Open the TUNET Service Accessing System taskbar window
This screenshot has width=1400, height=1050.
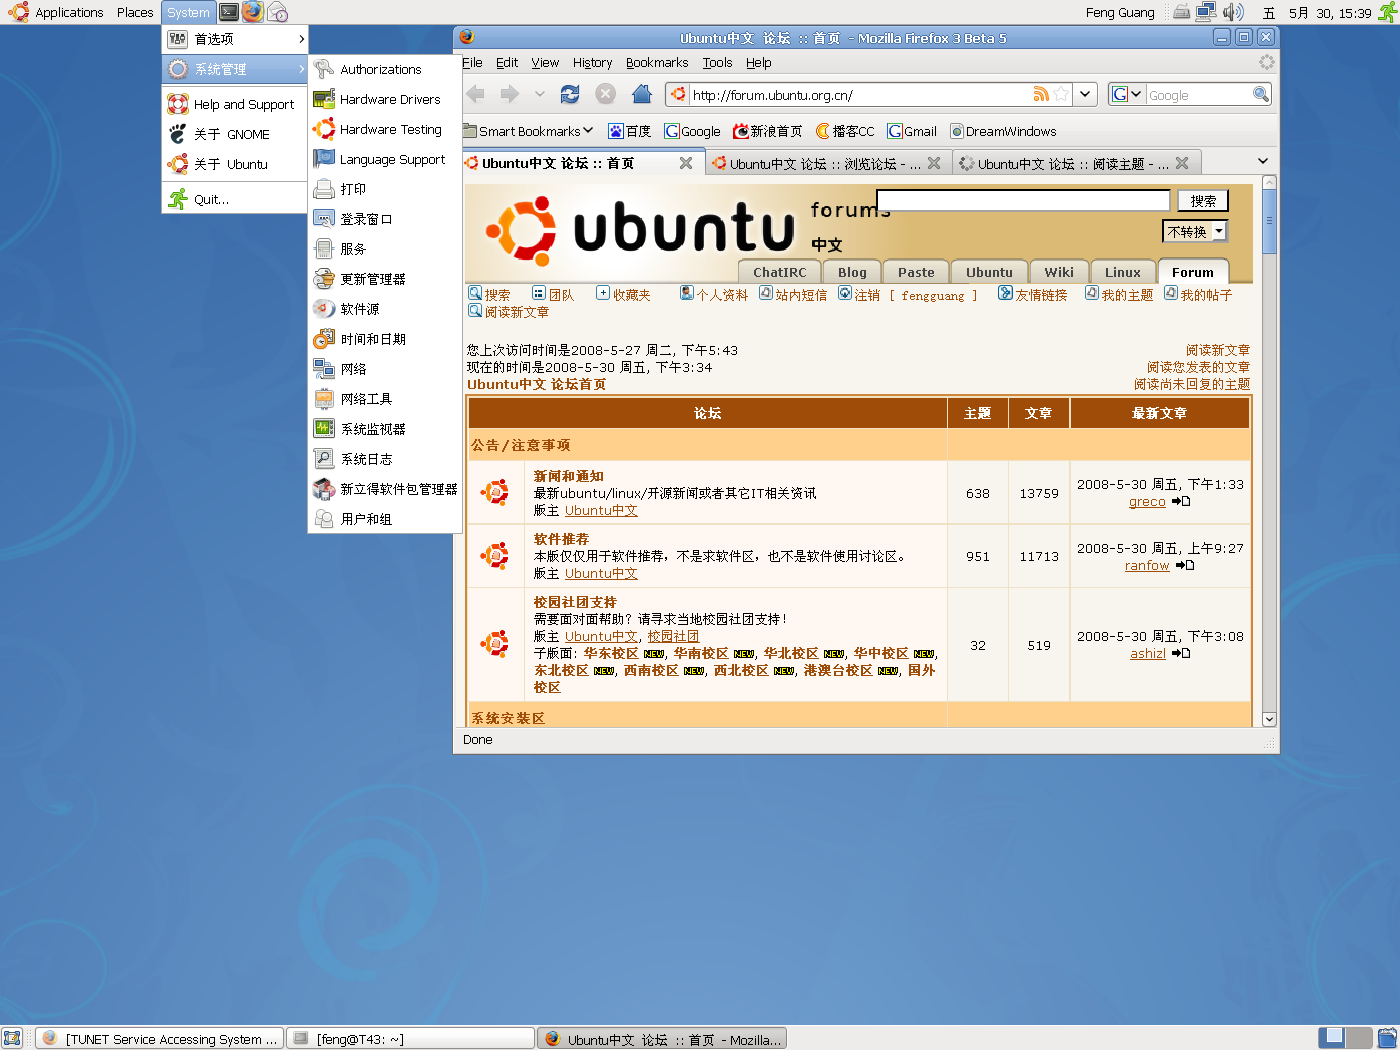point(161,1039)
